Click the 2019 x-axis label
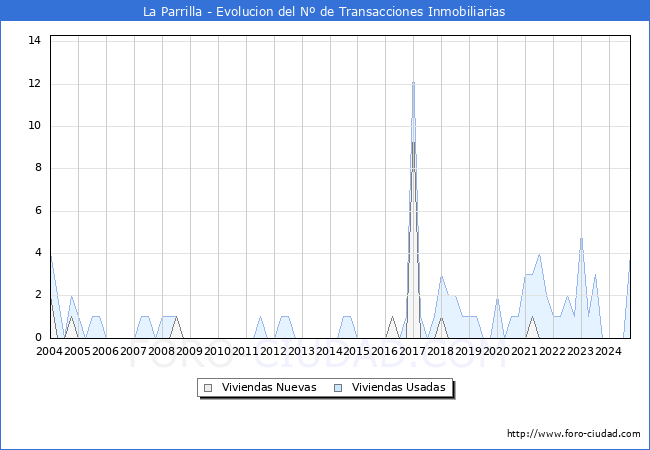Viewport: 650px width, 450px height. [468, 351]
